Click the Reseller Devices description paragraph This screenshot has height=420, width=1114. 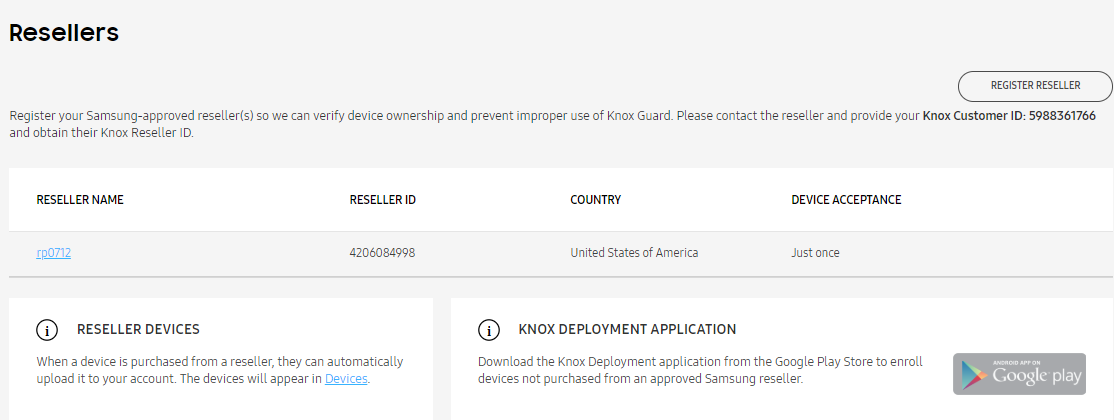[220, 370]
